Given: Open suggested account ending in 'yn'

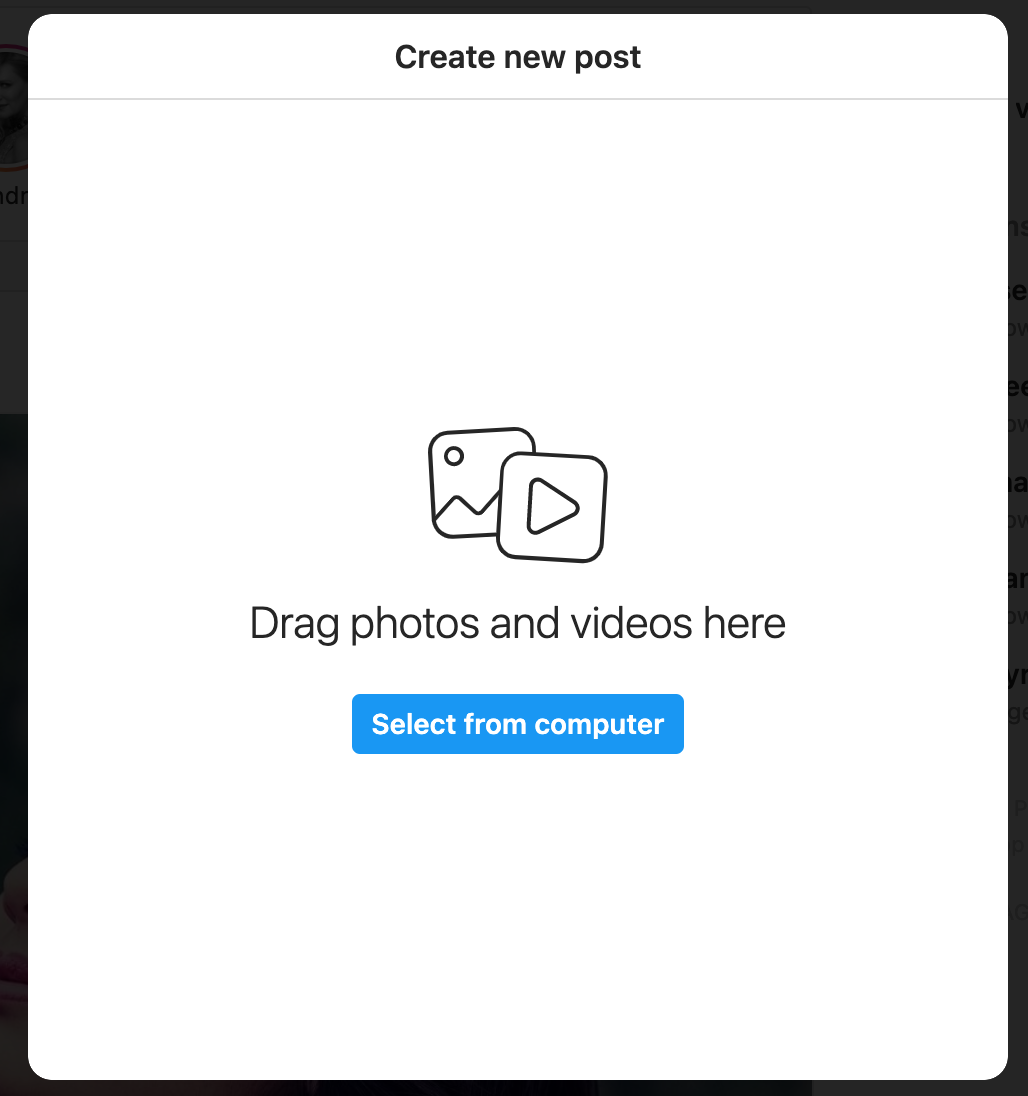Looking at the screenshot, I should coord(1018,675).
